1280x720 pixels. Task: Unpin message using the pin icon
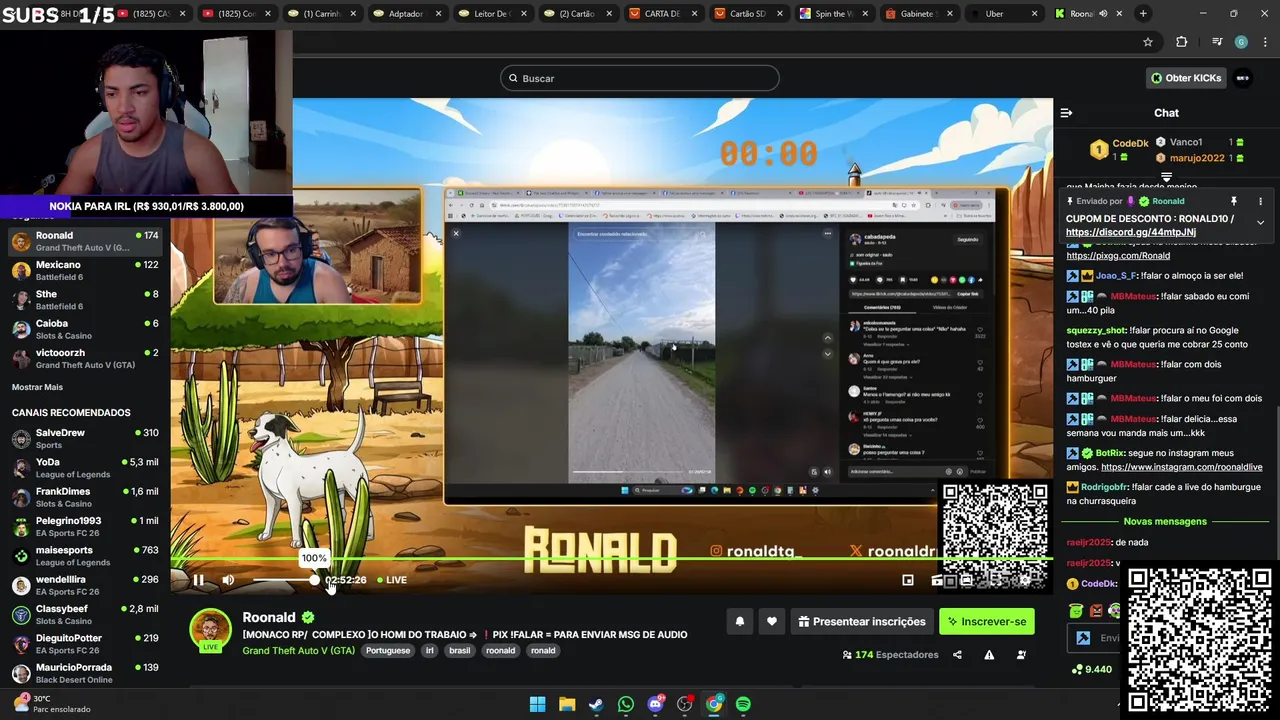[x=1234, y=201]
